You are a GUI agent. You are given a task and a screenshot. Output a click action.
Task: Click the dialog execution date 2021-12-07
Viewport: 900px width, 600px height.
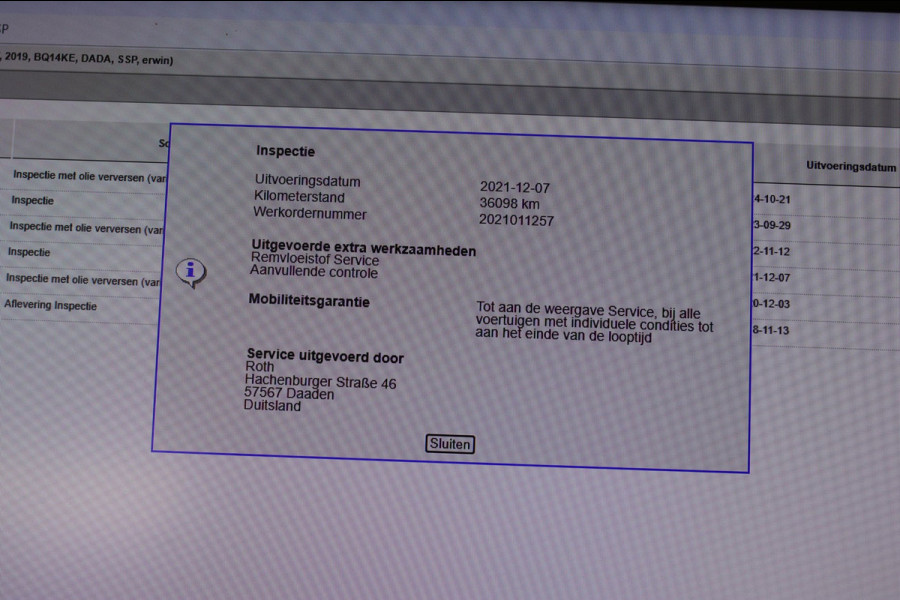point(515,187)
